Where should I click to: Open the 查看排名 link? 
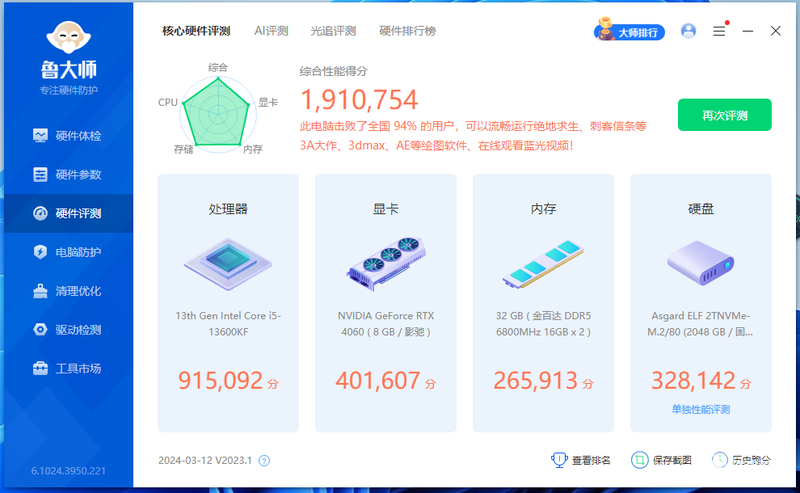[591, 461]
